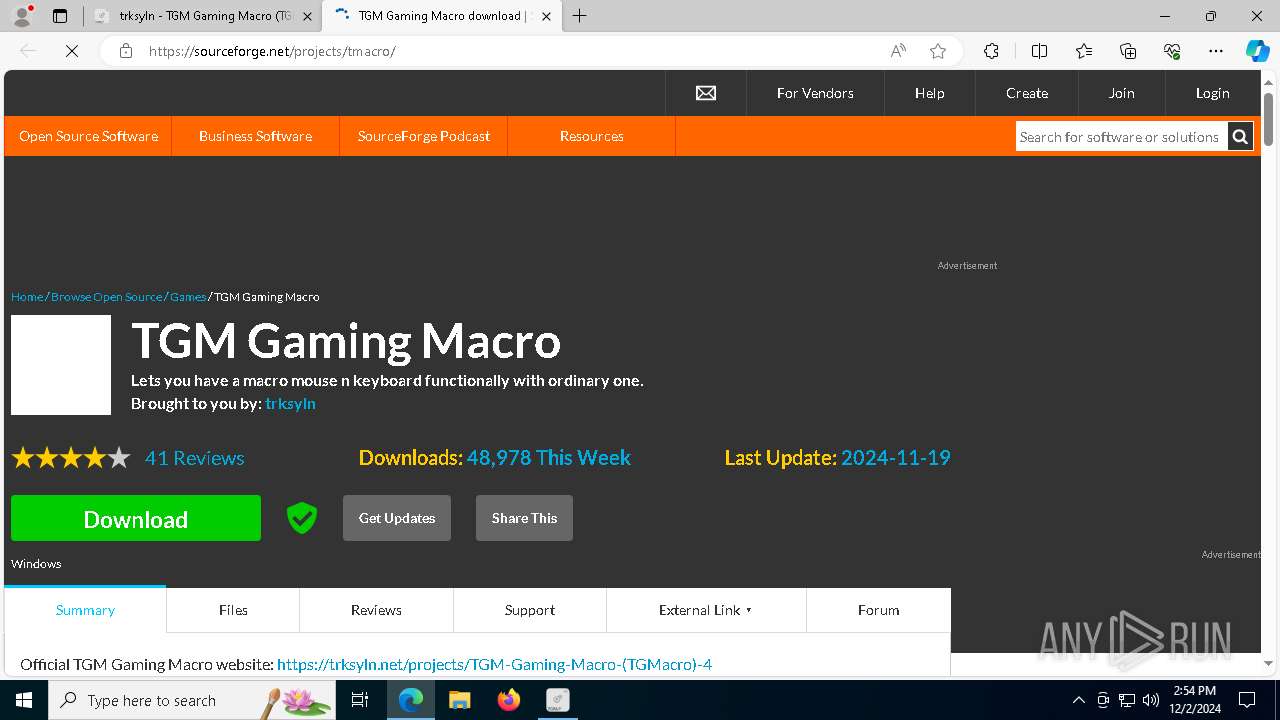Viewport: 1280px width, 720px height.
Task: Click Create in header
Action: 1027,93
